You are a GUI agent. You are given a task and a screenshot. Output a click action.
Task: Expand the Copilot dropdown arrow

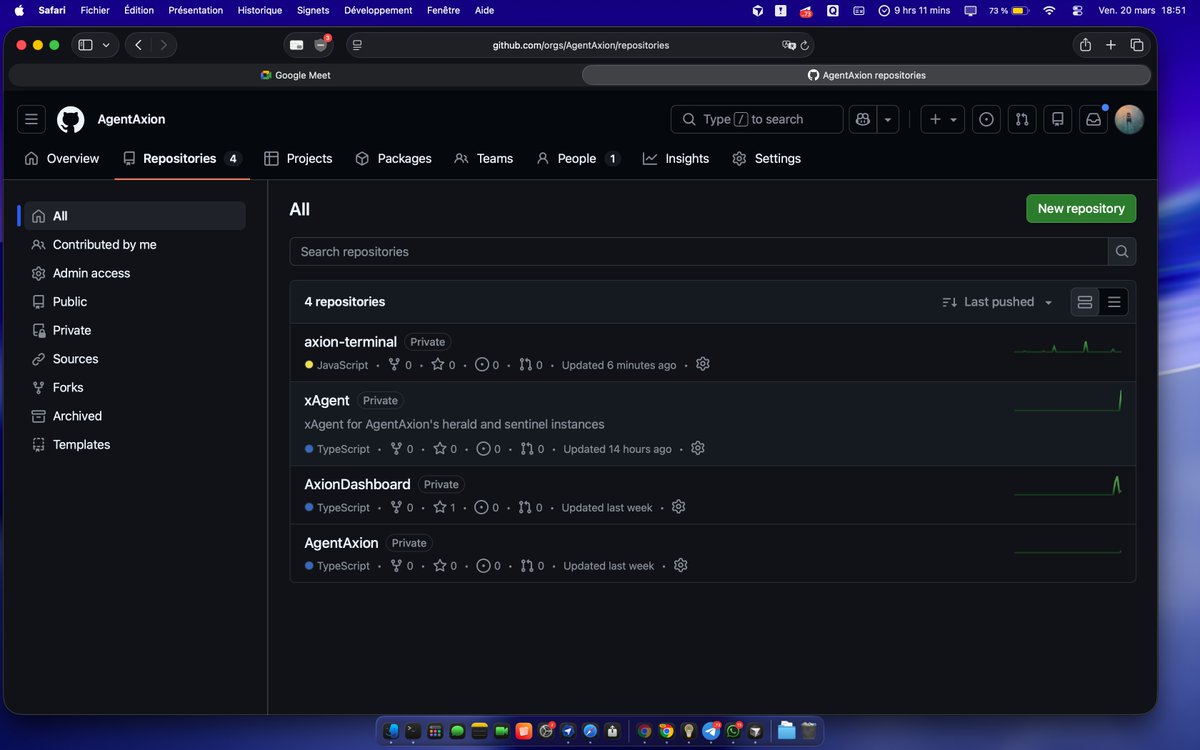tap(888, 119)
